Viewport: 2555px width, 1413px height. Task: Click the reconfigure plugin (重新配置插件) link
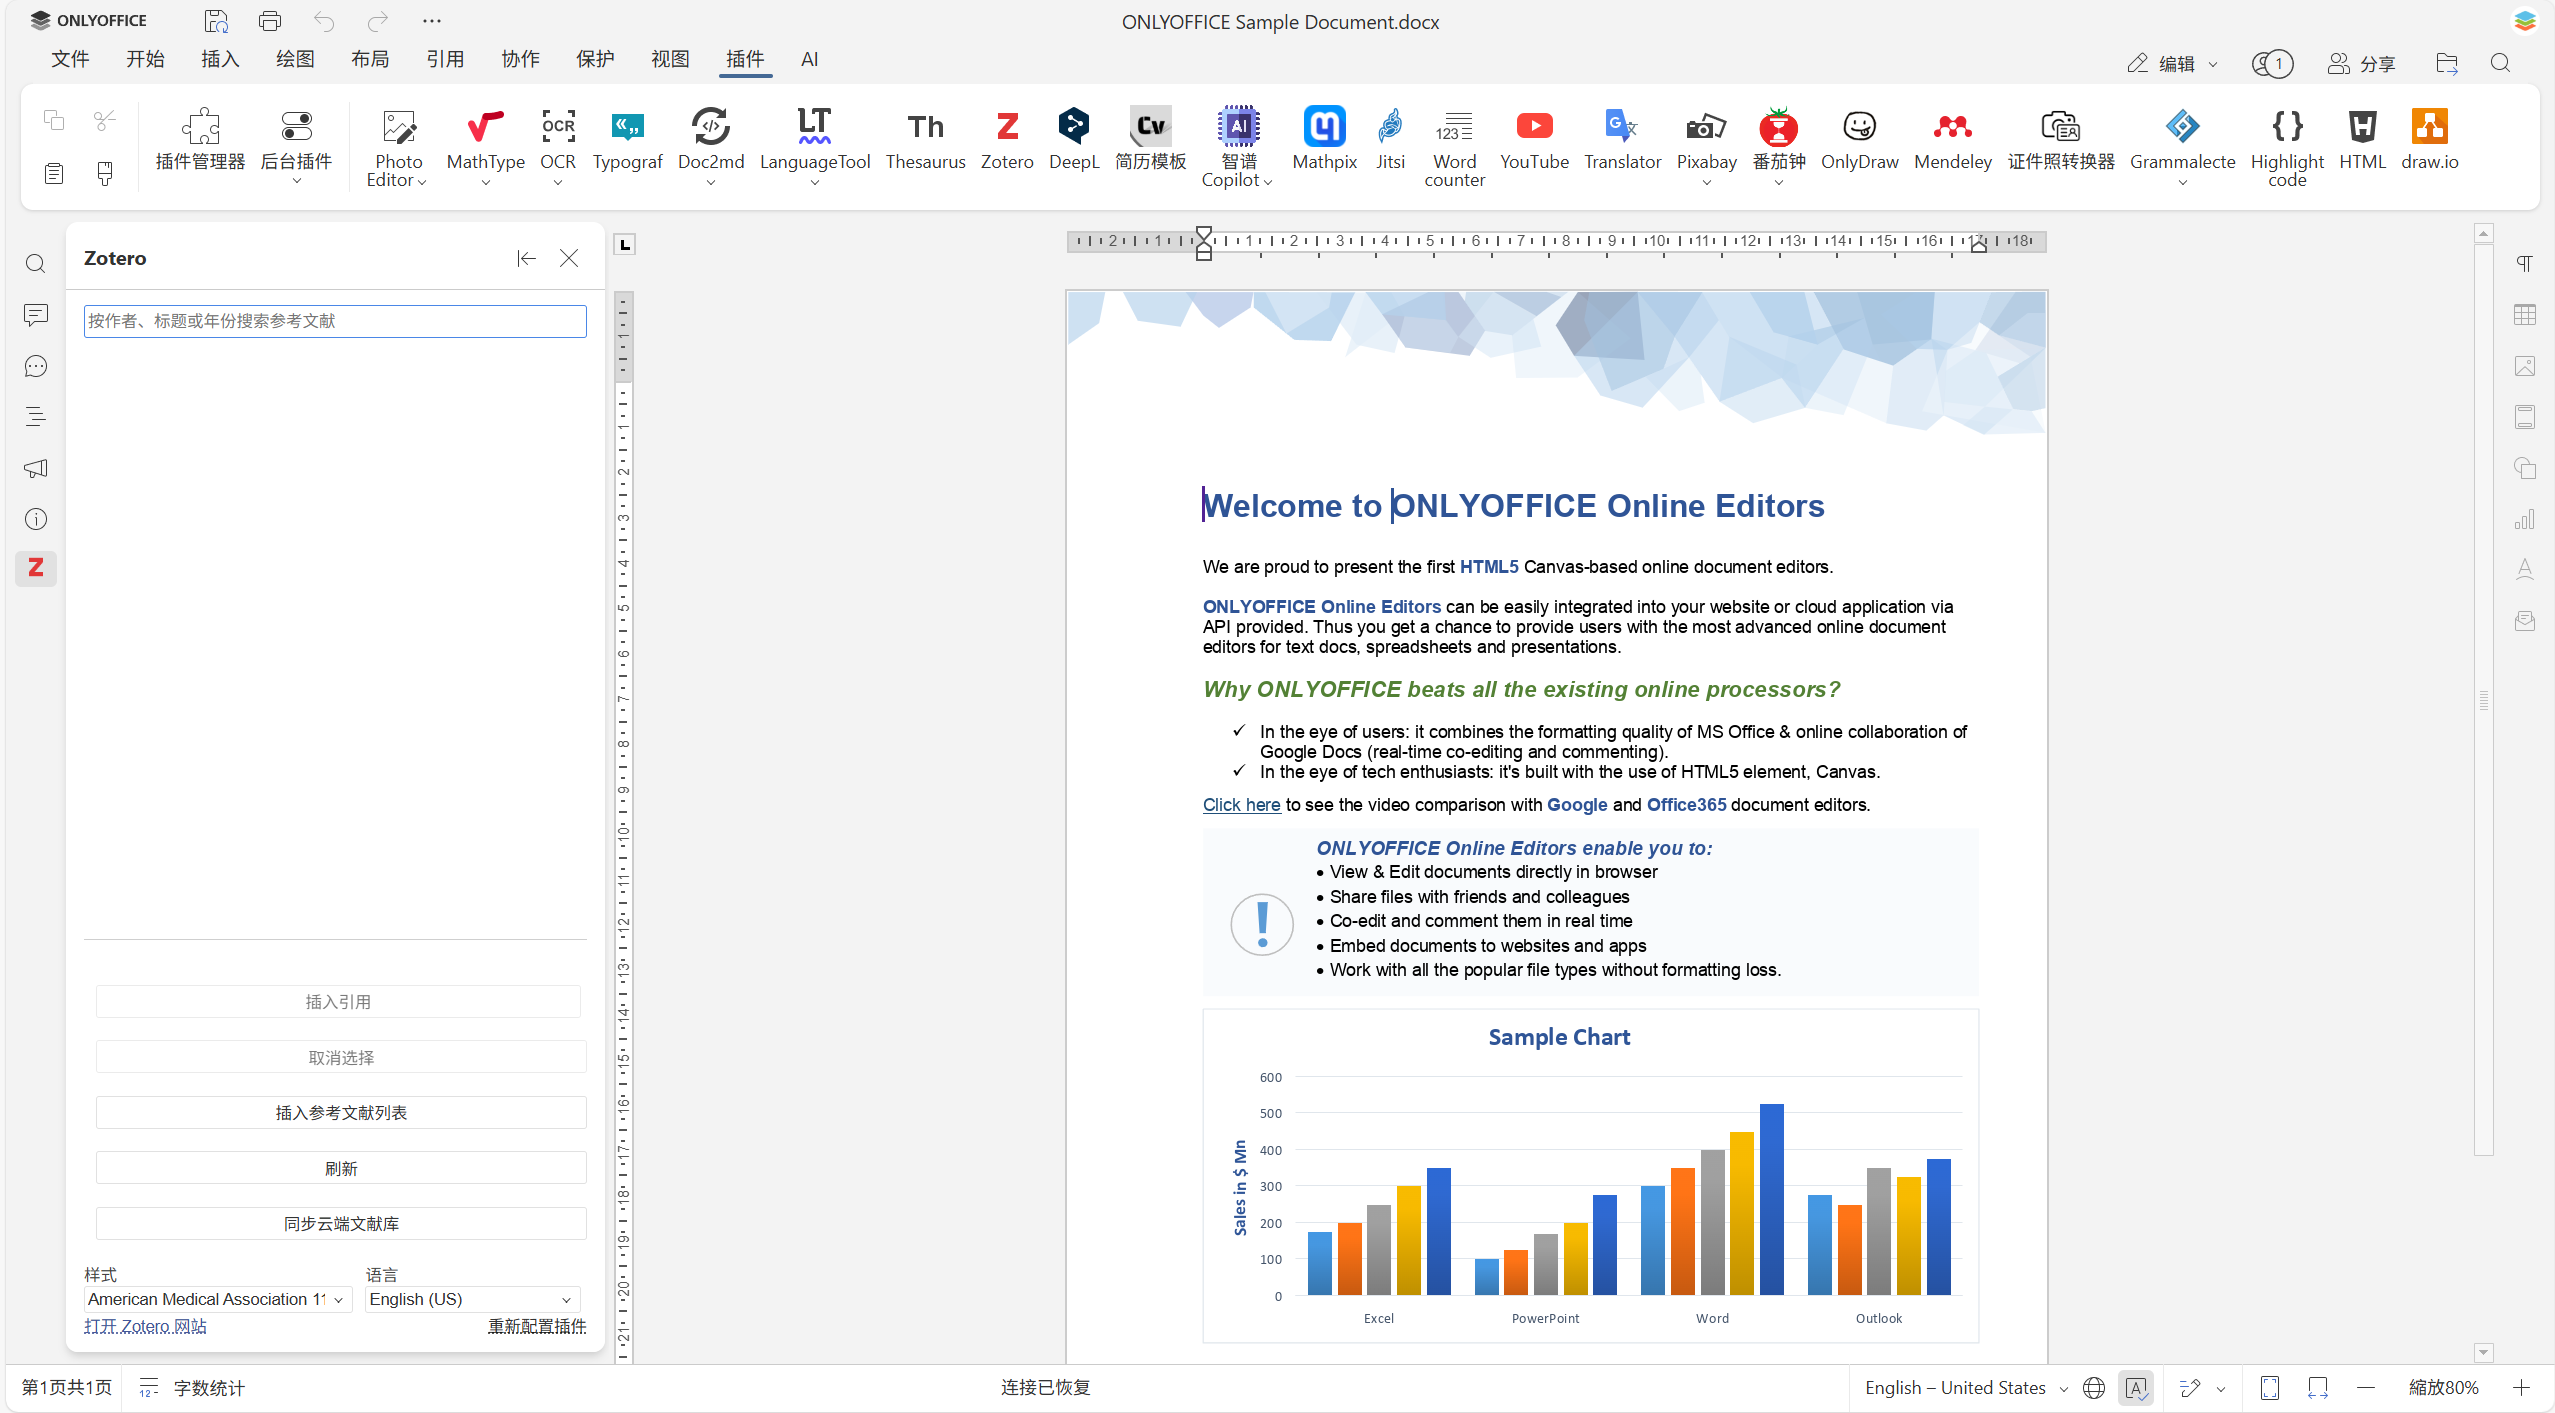pos(537,1326)
